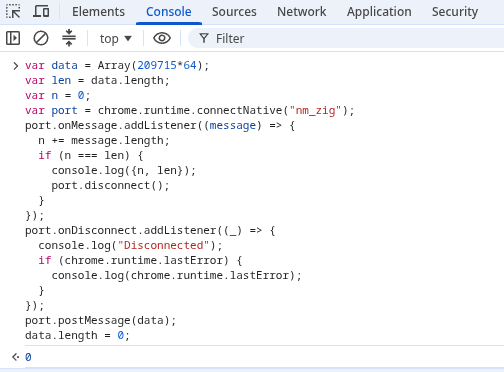
Task: Switch to the Security tab
Action: (455, 12)
